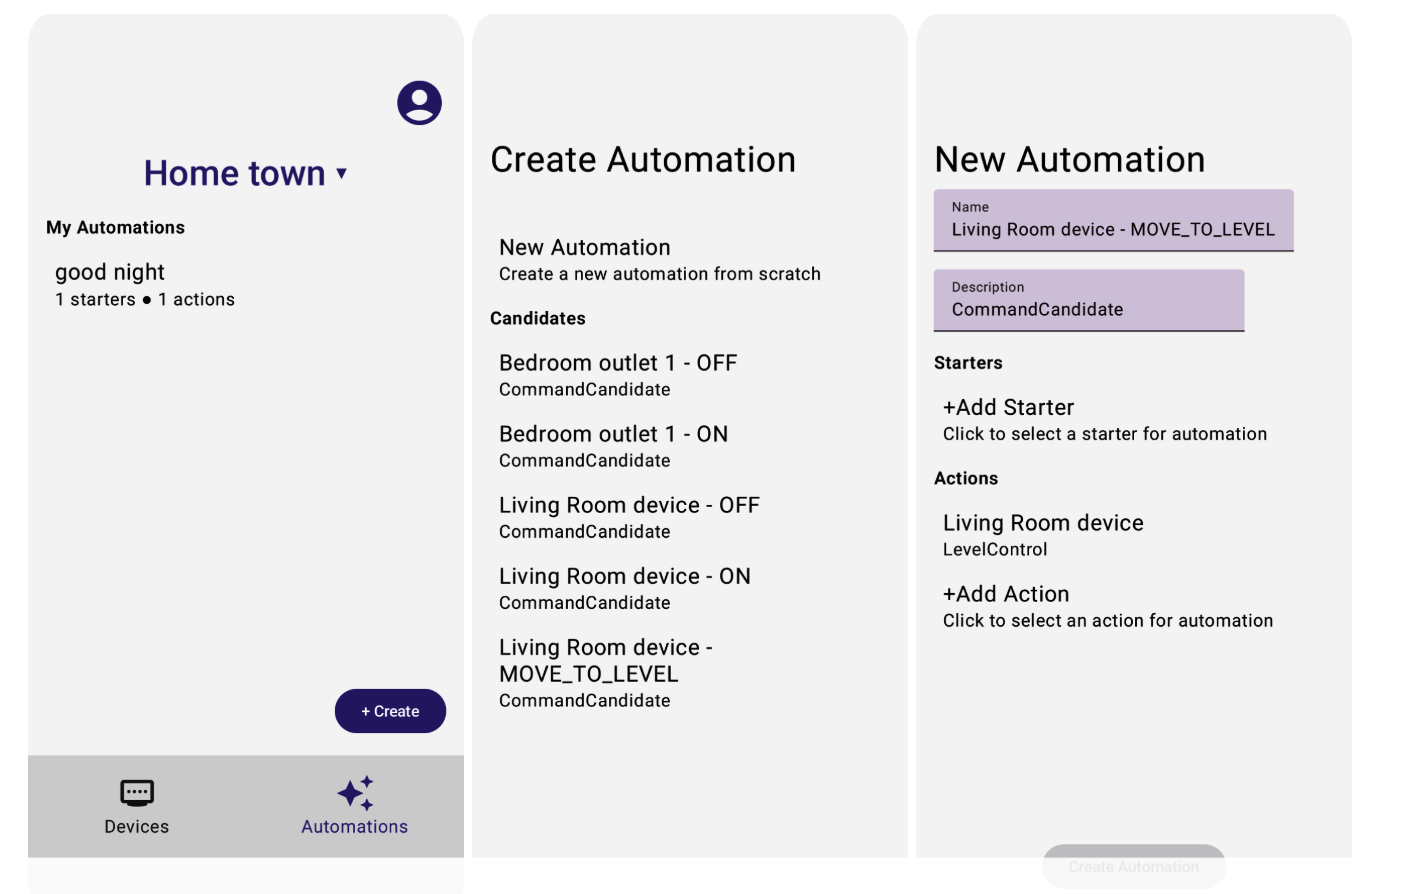The image size is (1412, 894).
Task: Switch to the Automations tab label
Action: pyautogui.click(x=355, y=827)
